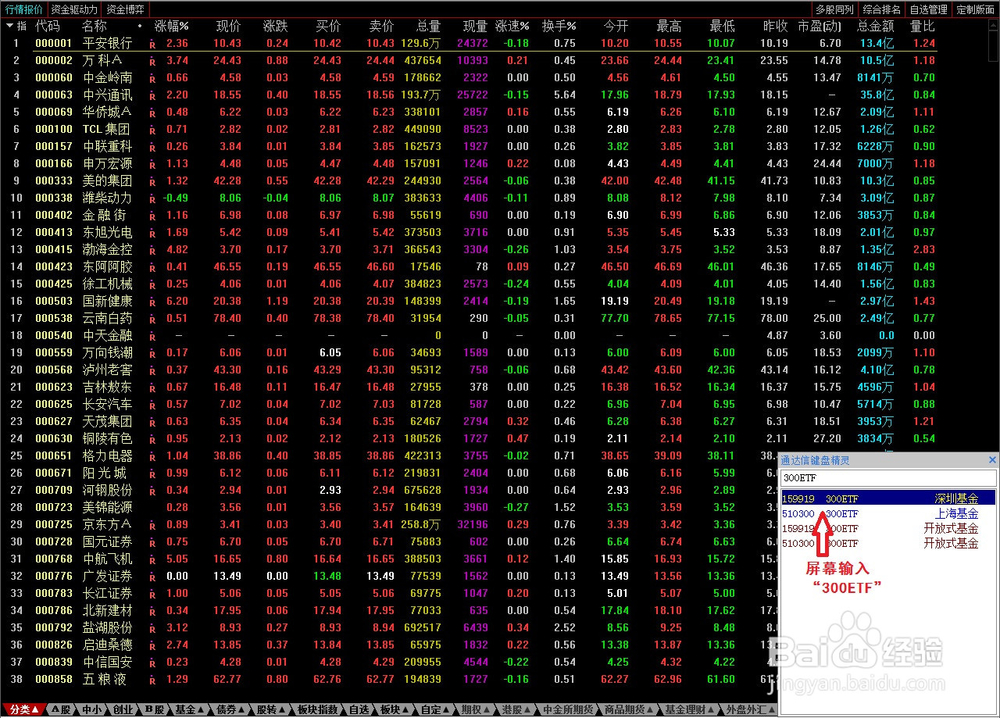The image size is (1000, 718).
Task: Click the R marker icon beside 五粮液
Action: click(x=152, y=680)
